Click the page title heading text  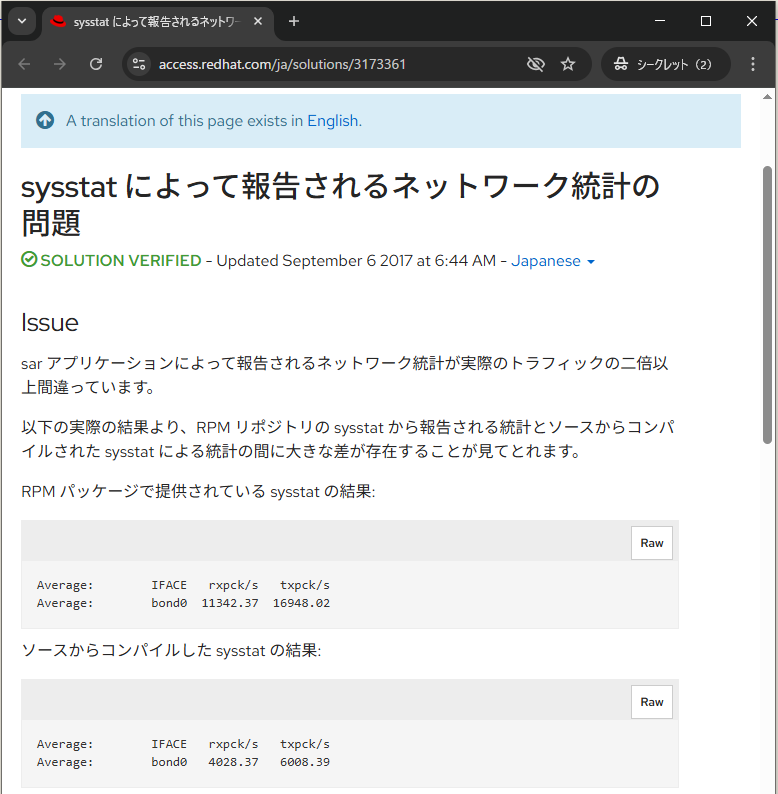340,205
